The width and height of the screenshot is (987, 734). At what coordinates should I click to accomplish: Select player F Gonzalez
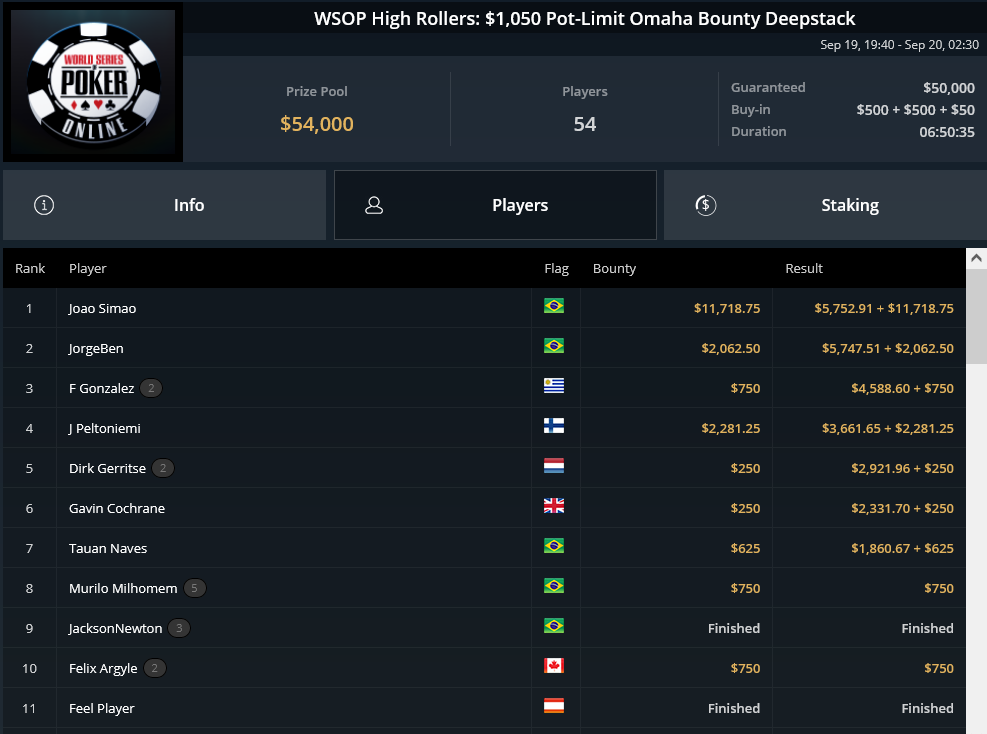[101, 388]
